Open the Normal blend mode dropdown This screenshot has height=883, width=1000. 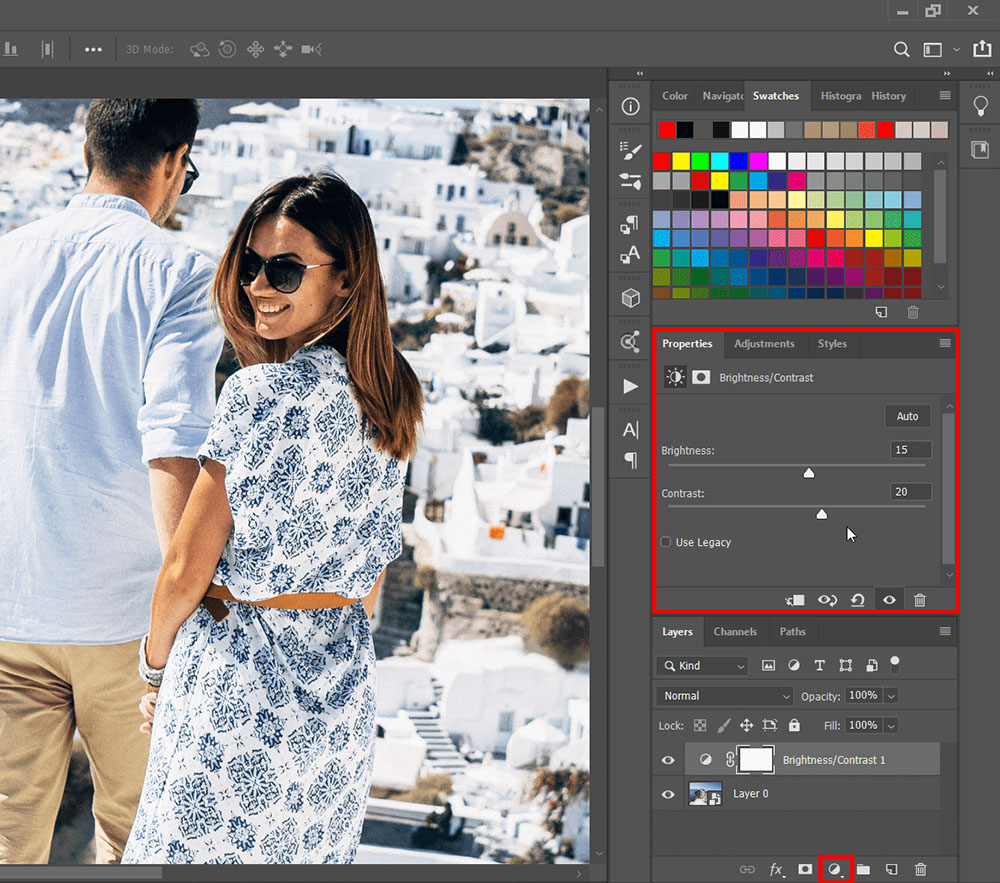(723, 695)
